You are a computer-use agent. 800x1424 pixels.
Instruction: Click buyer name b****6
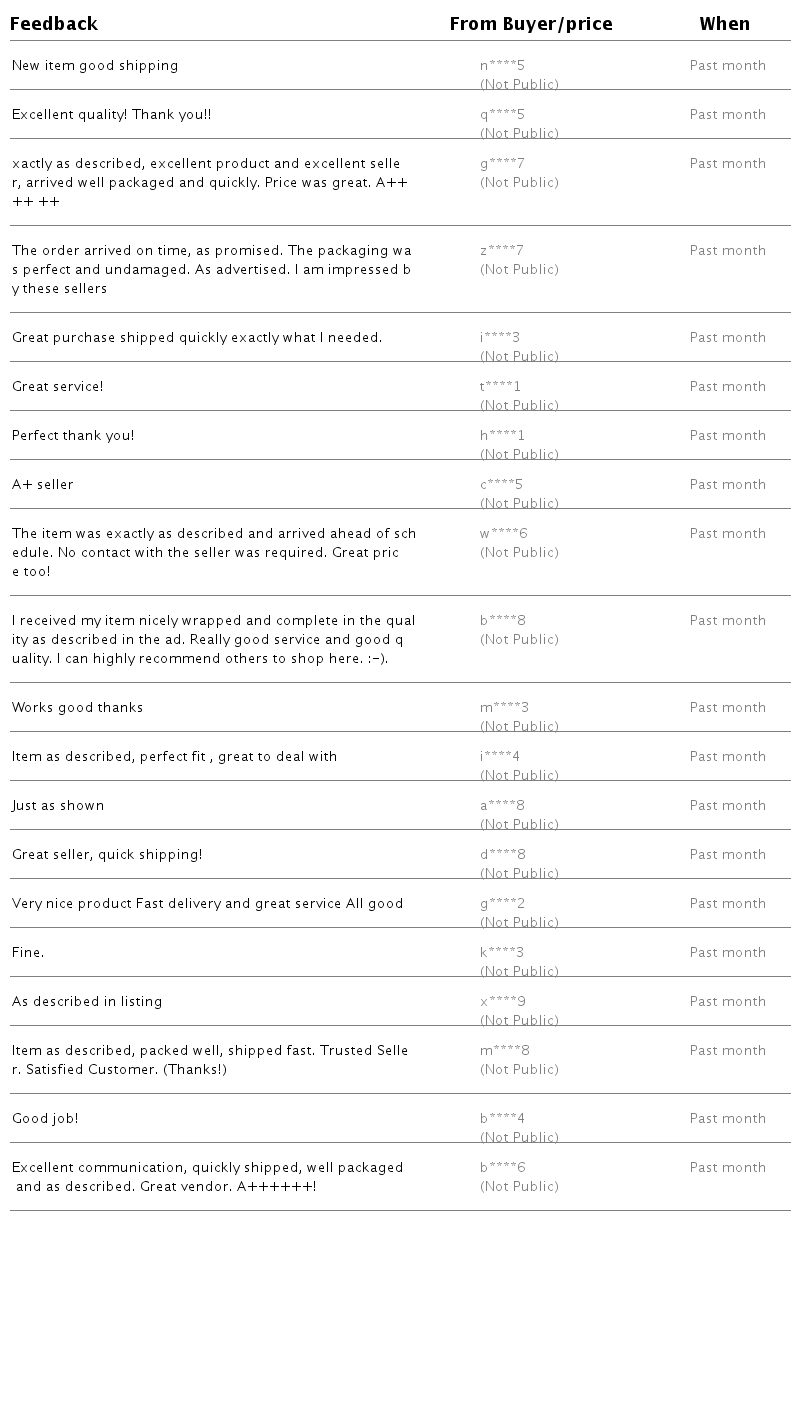point(503,1168)
